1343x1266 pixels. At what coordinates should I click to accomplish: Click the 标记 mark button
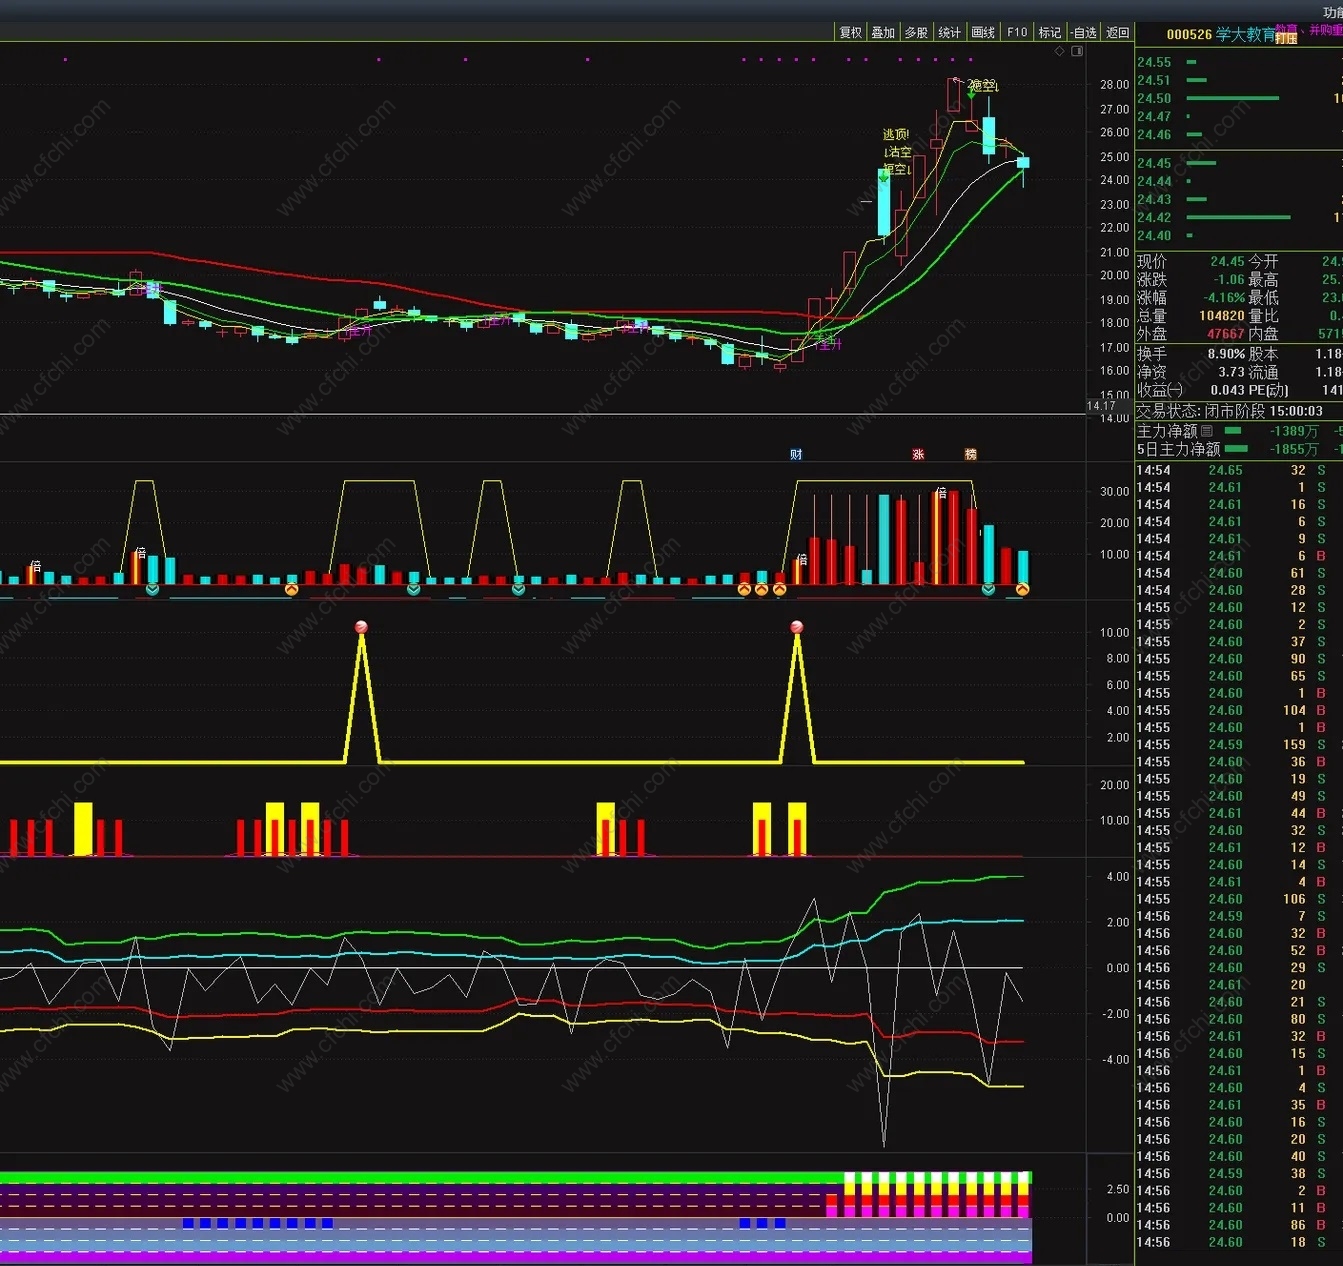click(1050, 32)
